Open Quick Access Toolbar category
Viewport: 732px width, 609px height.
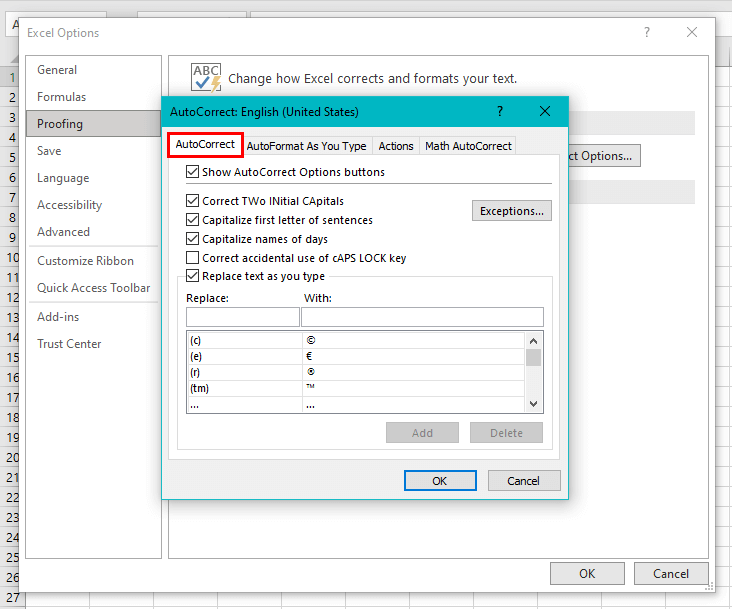93,288
